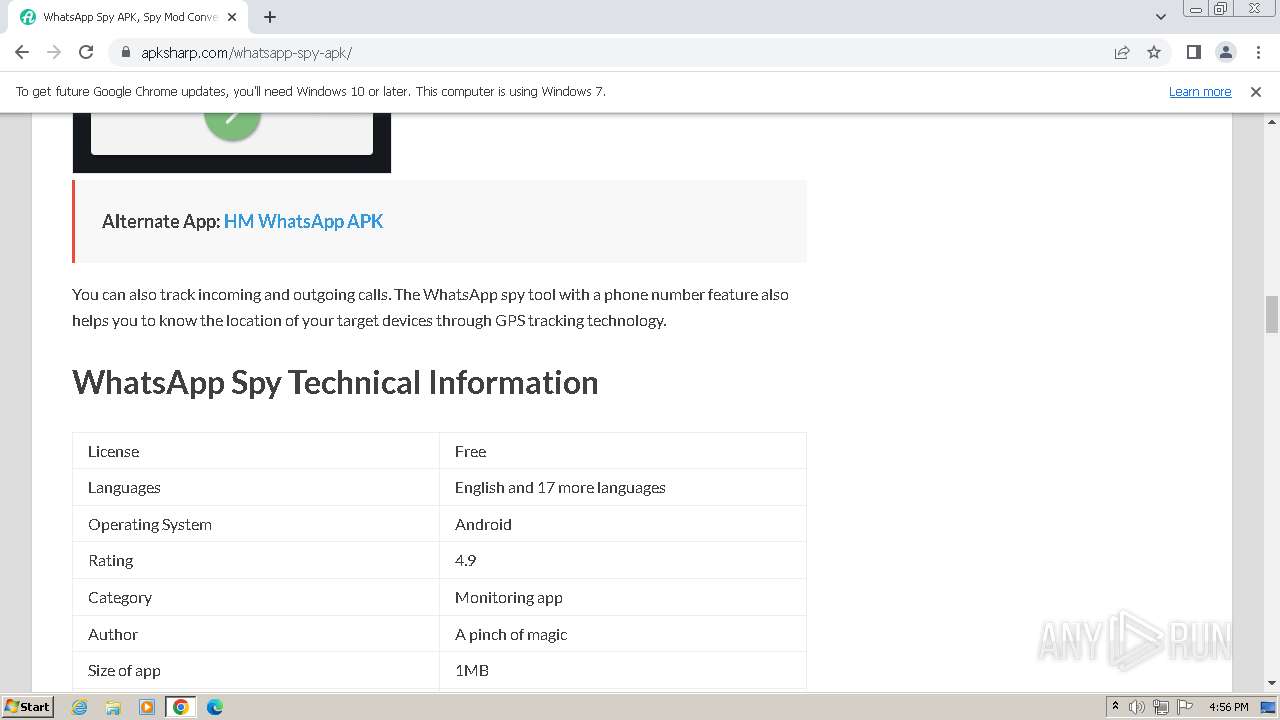Image resolution: width=1280 pixels, height=720 pixels.
Task: Open Action Center flag icon
Action: [1185, 707]
